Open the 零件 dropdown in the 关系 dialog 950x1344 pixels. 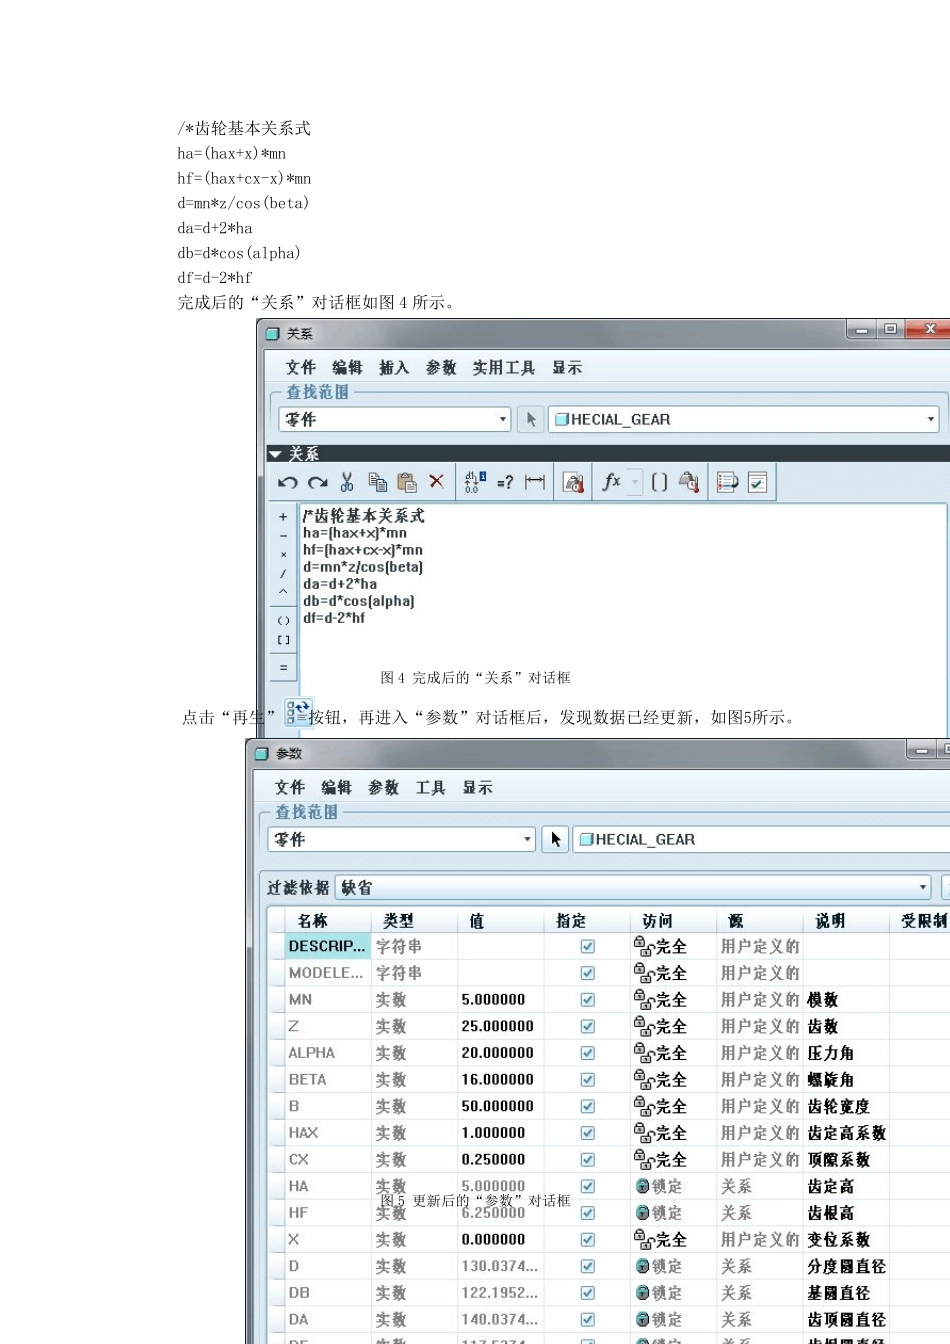[395, 419]
